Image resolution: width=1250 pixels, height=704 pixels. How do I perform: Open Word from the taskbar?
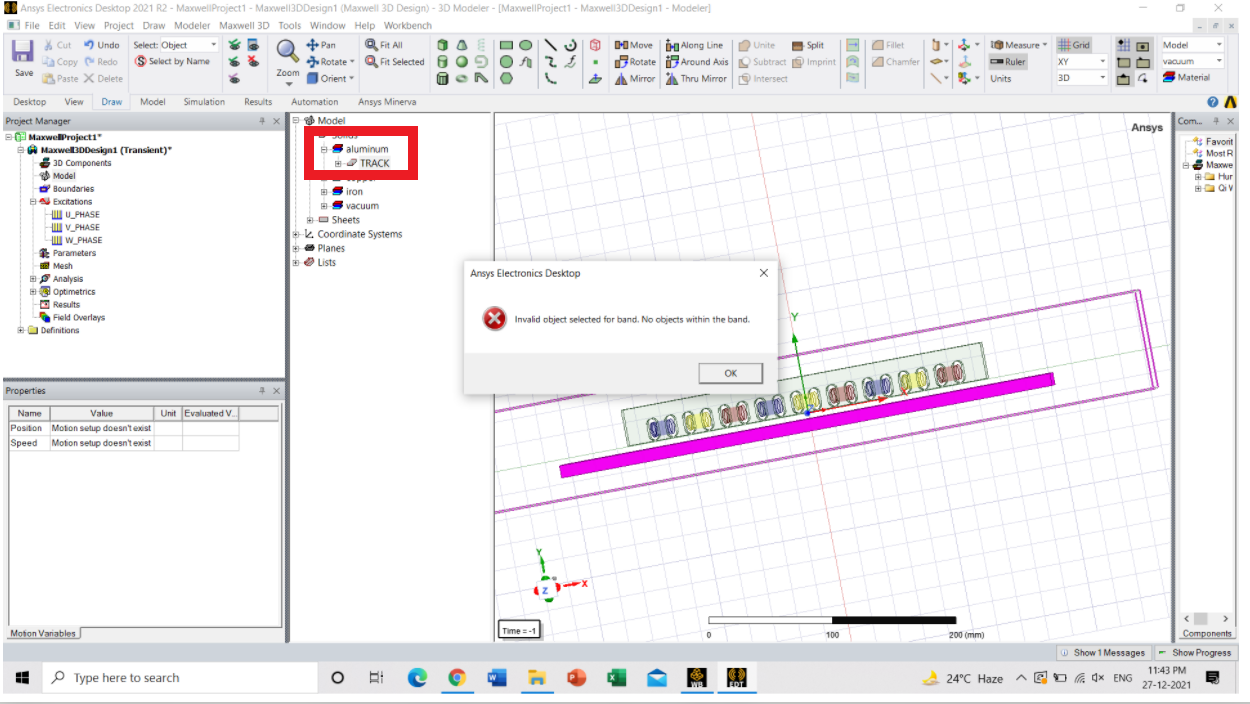[497, 678]
